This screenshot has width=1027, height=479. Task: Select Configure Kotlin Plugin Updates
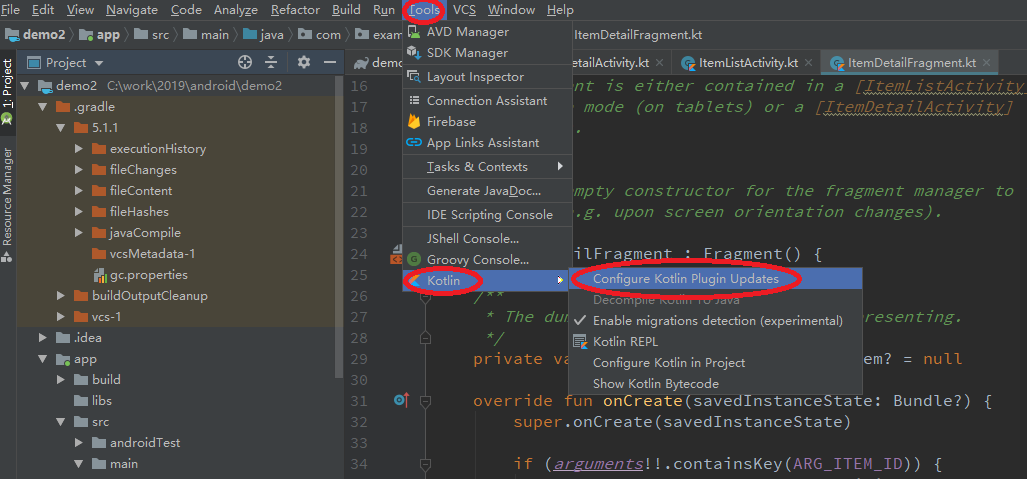[715, 278]
